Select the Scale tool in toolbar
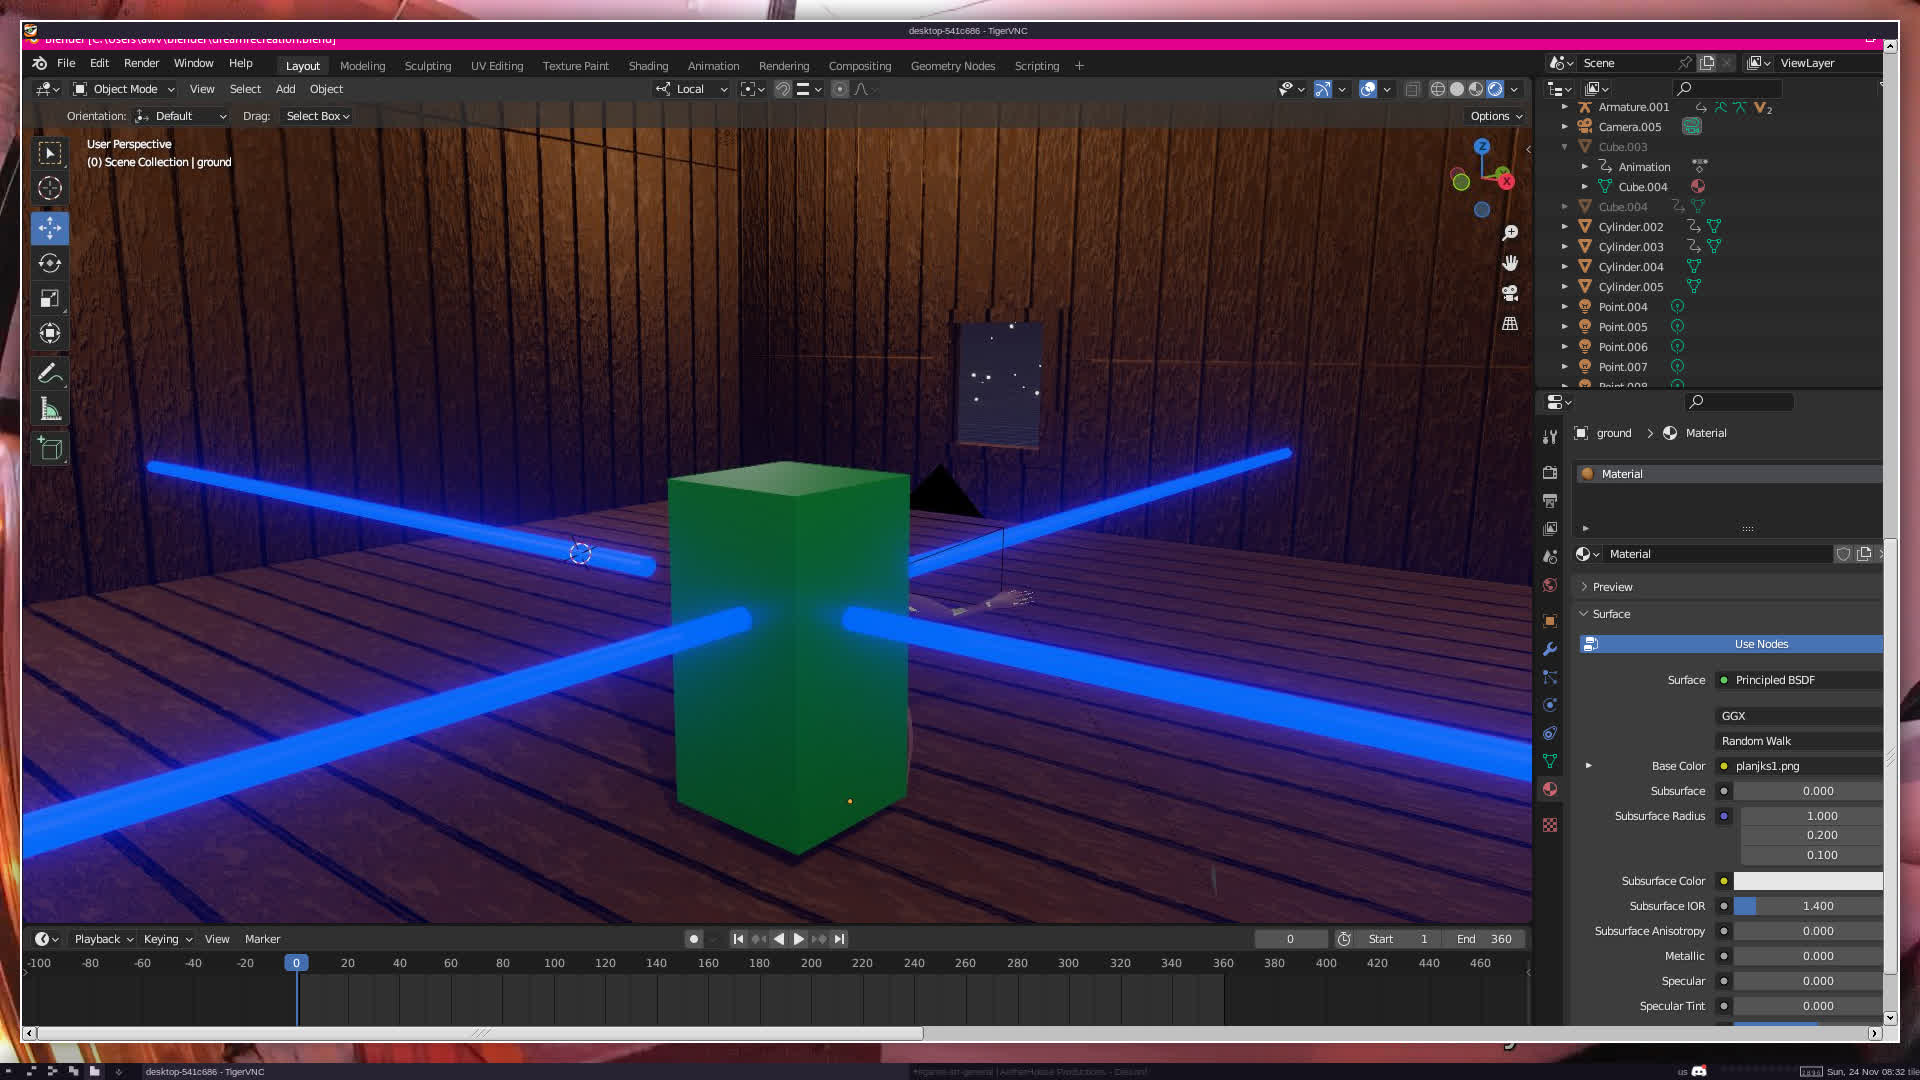This screenshot has width=1920, height=1080. (x=50, y=298)
